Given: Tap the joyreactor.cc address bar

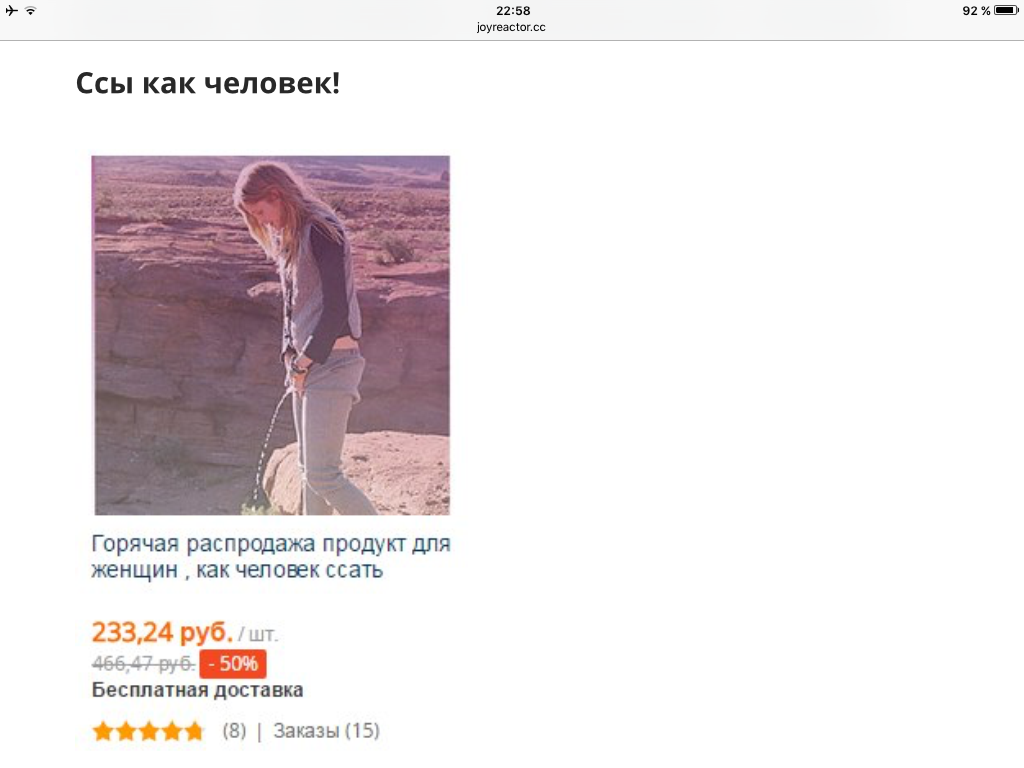Looking at the screenshot, I should point(511,27).
